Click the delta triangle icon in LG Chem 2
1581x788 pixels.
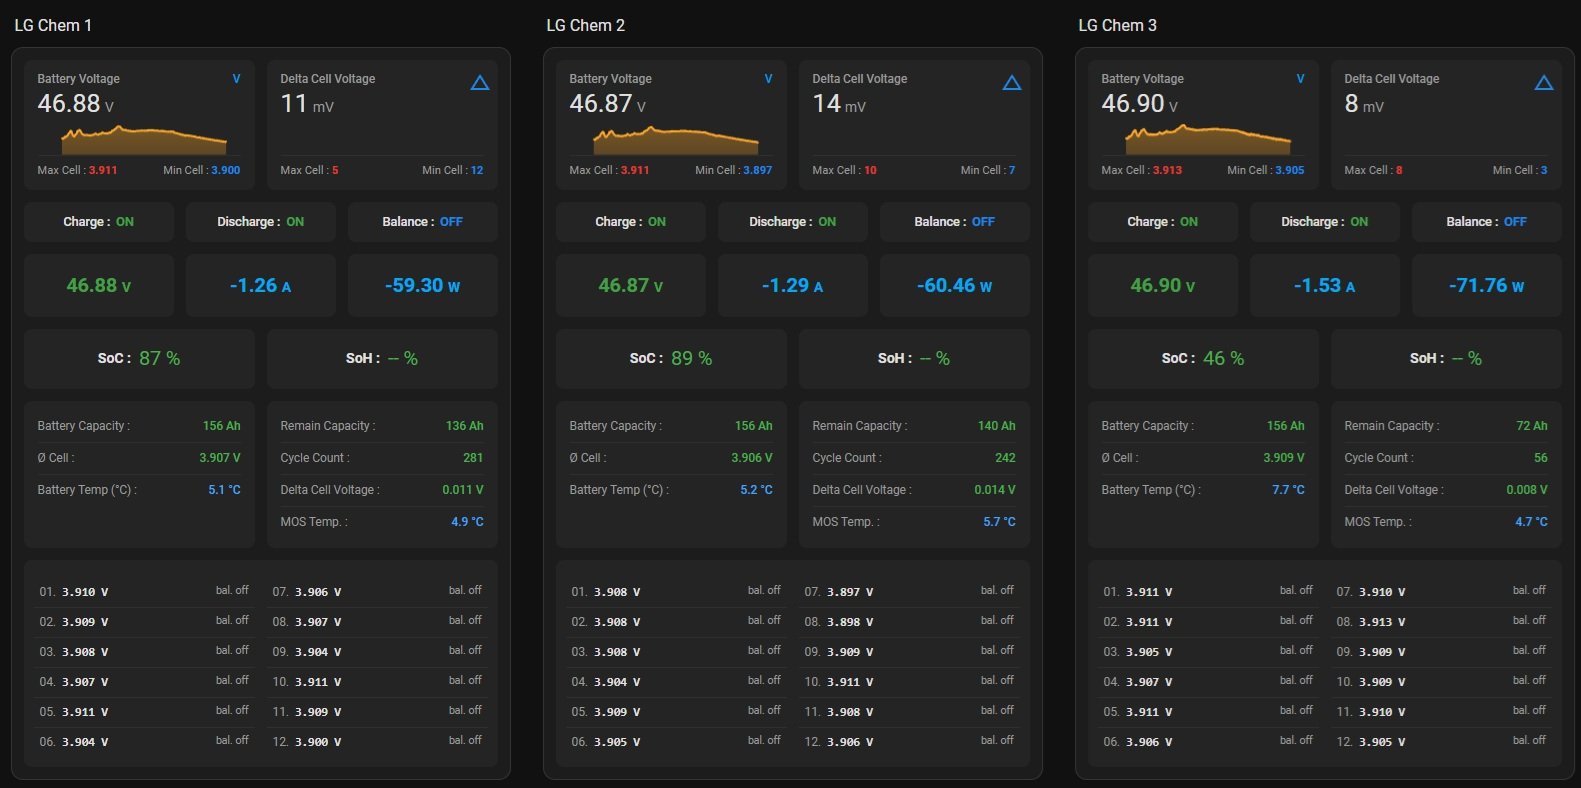point(1012,83)
